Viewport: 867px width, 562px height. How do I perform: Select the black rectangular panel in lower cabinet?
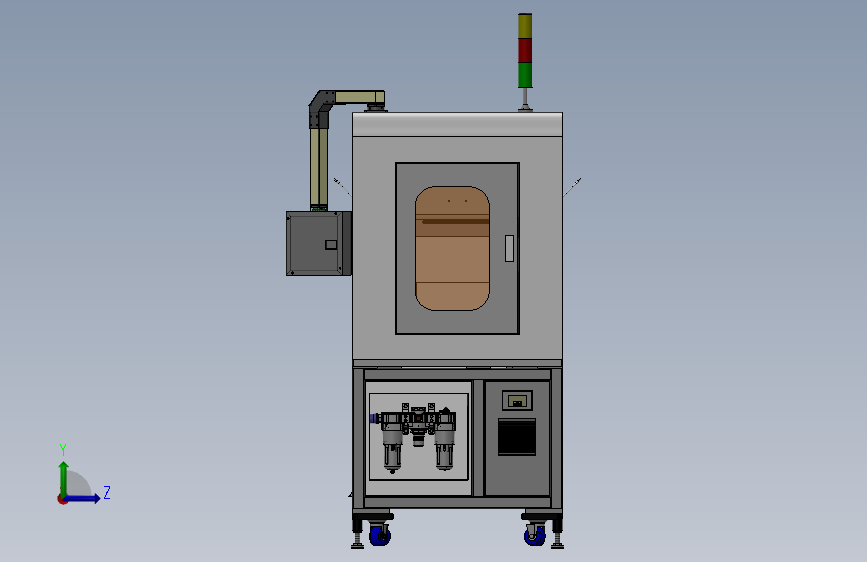517,437
